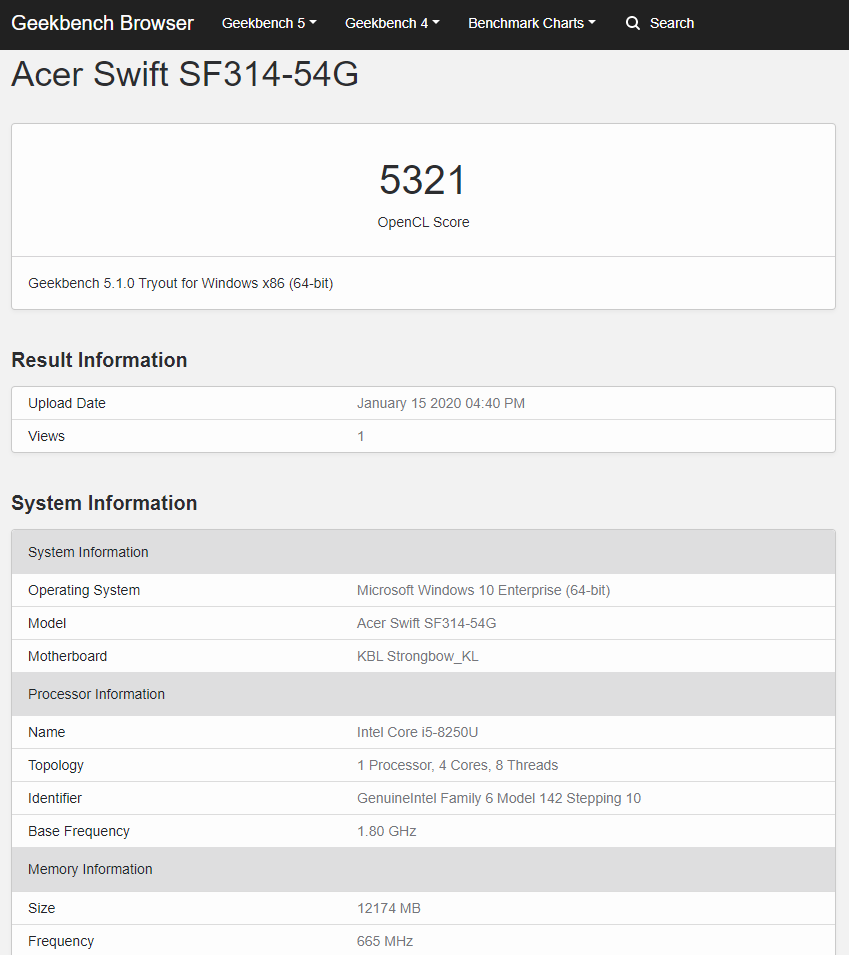Select the 1.80 GHz base frequency value
Viewport: 849px width, 955px height.
pyautogui.click(x=387, y=831)
